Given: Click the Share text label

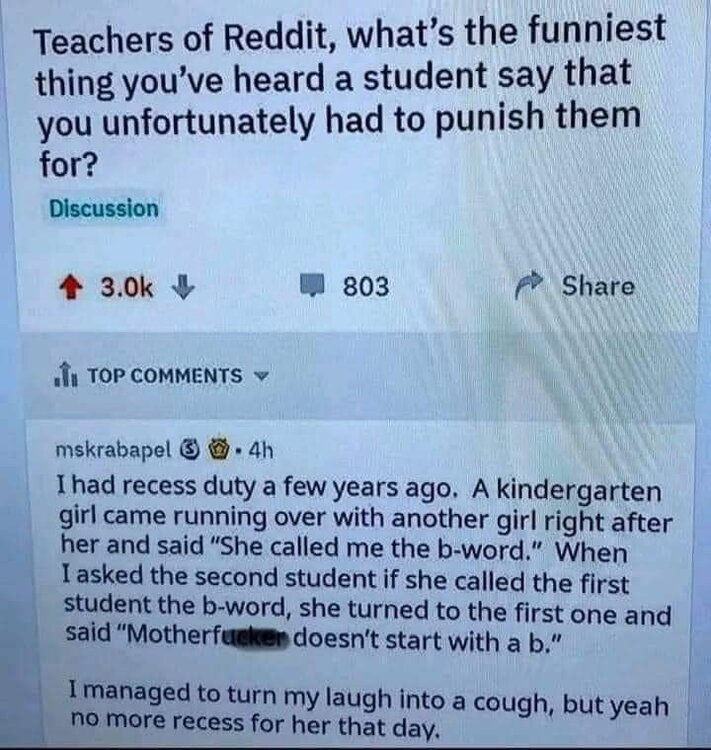Looking at the screenshot, I should pos(598,286).
